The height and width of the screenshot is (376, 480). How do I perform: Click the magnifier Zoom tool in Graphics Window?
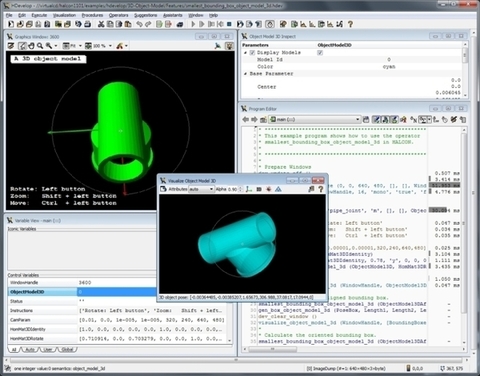pyautogui.click(x=40, y=46)
